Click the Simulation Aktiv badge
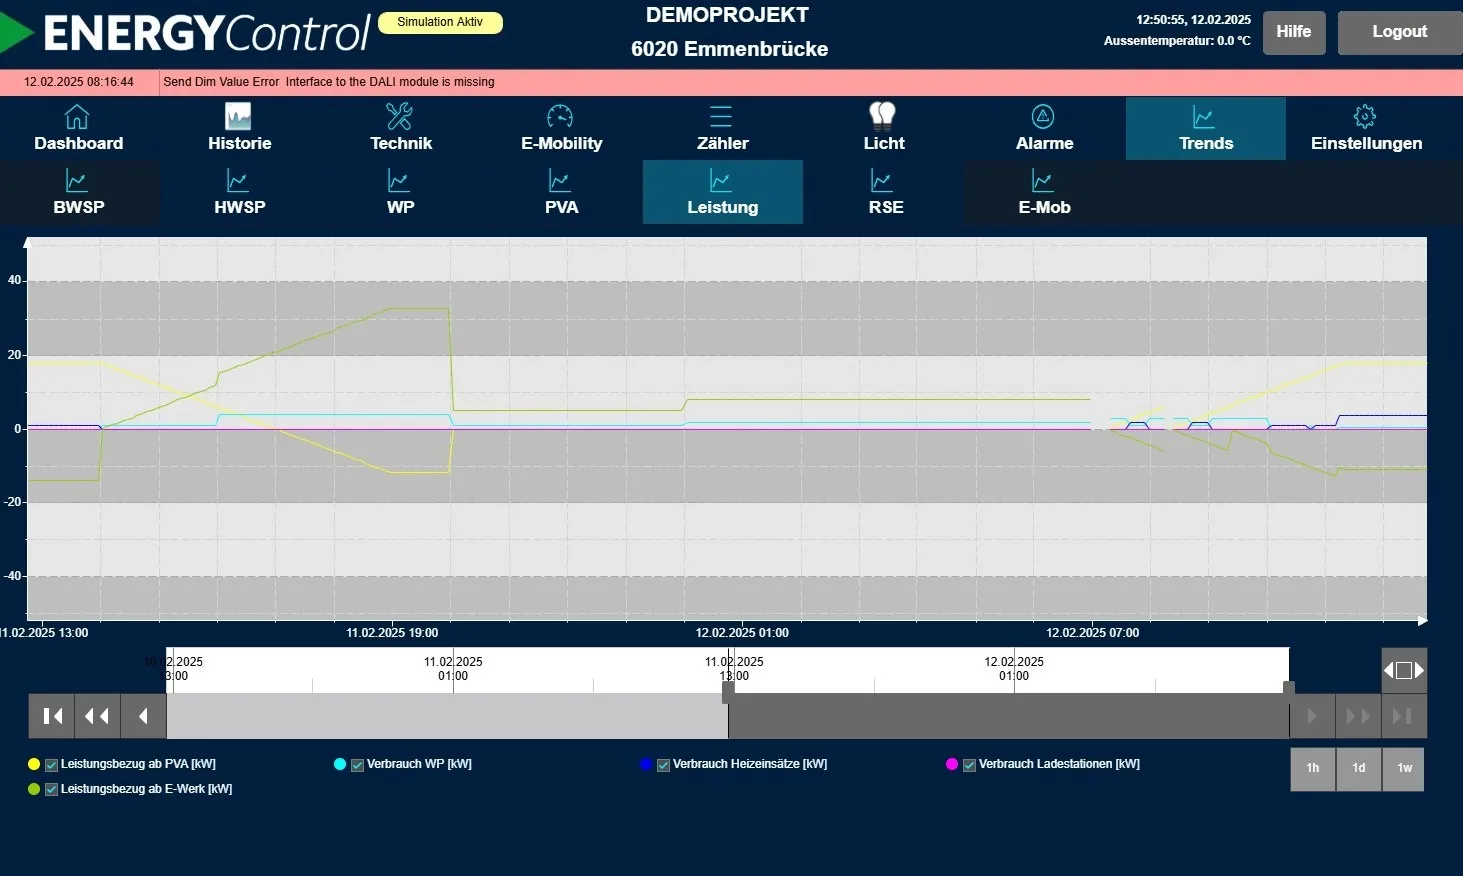The width and height of the screenshot is (1463, 876). [440, 22]
